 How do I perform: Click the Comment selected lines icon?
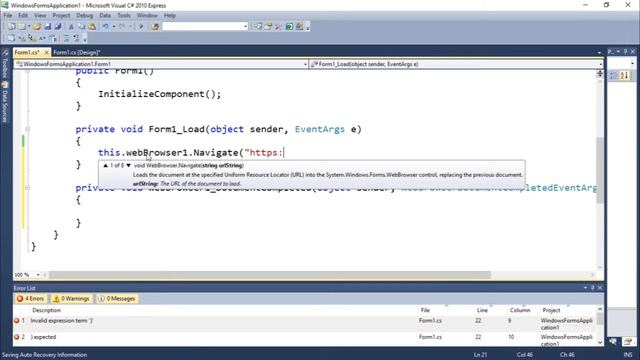click(x=66, y=38)
